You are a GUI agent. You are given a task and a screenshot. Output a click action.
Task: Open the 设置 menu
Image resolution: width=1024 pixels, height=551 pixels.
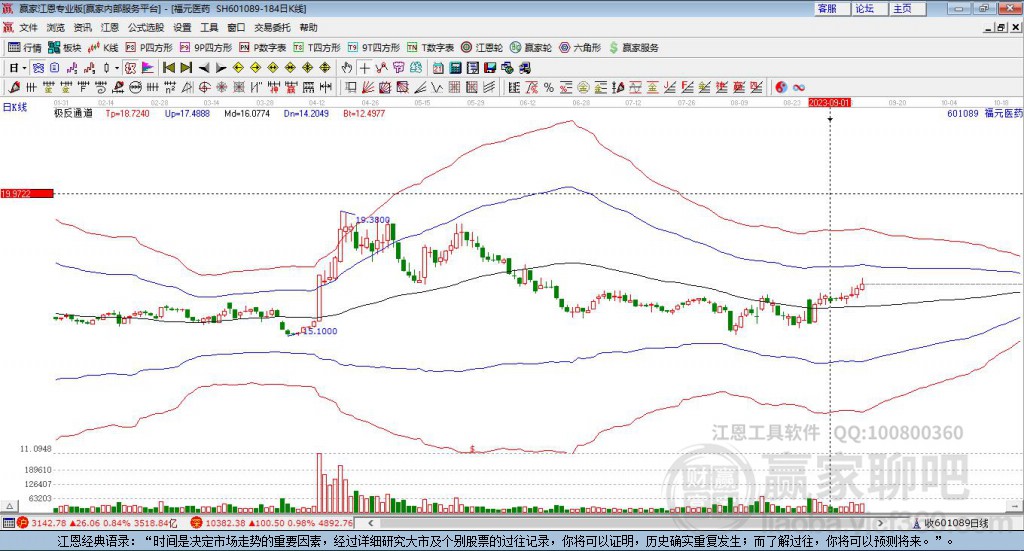(182, 27)
